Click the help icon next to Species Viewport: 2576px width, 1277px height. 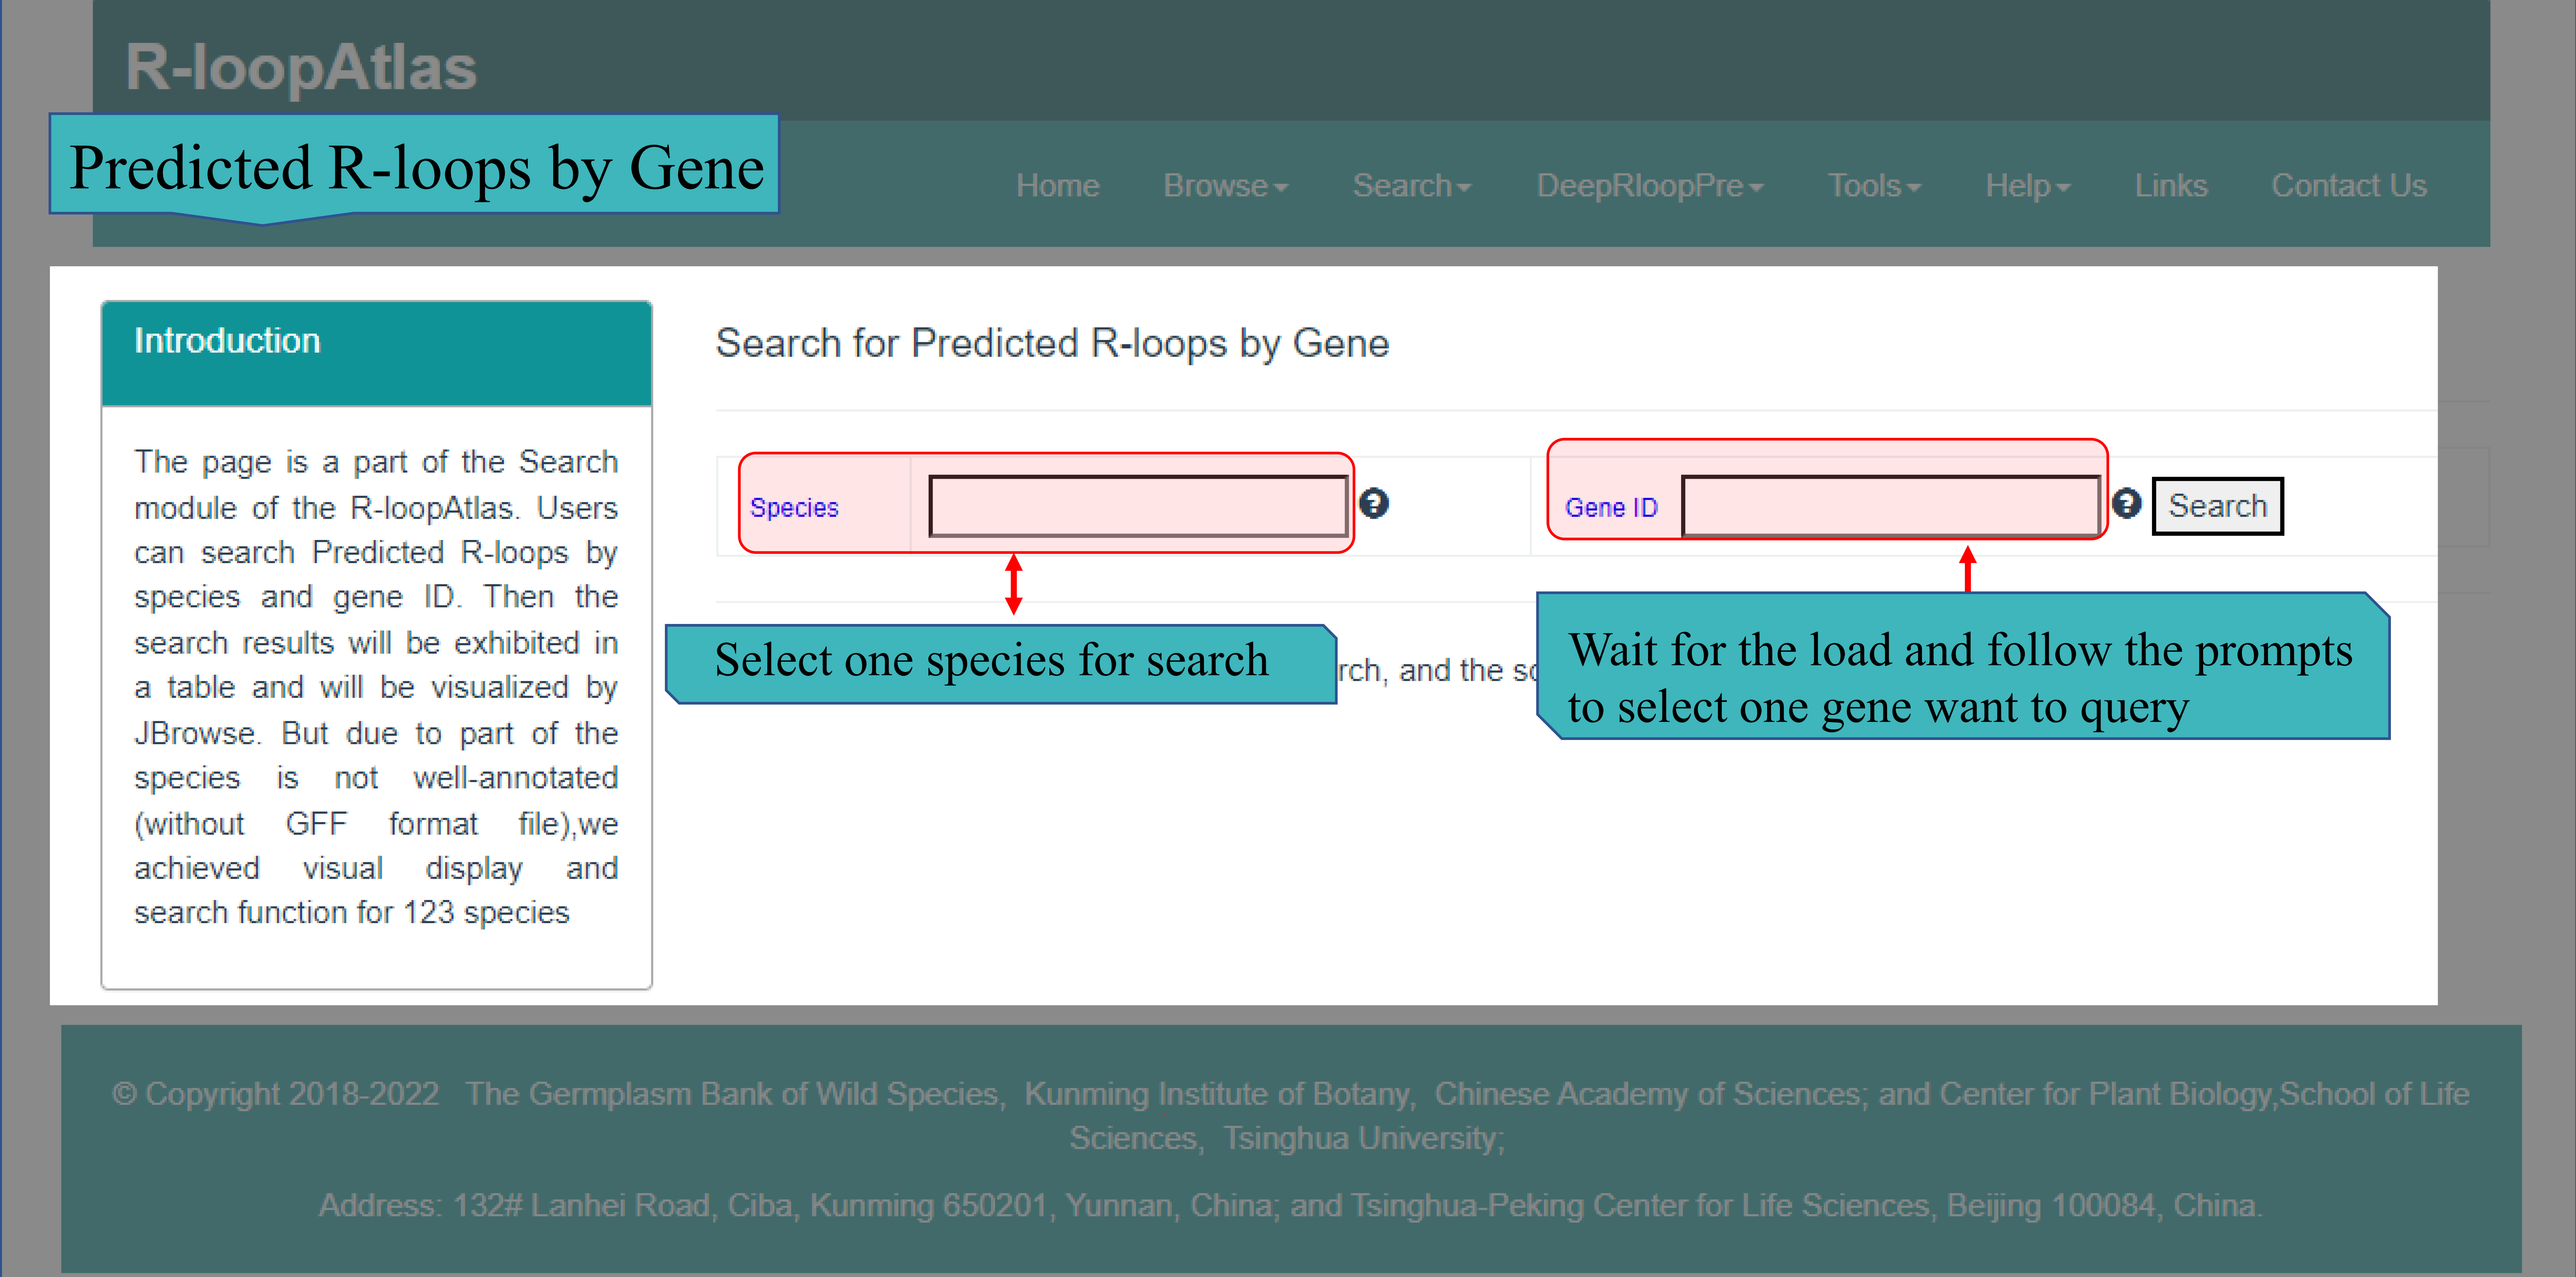click(x=1374, y=503)
